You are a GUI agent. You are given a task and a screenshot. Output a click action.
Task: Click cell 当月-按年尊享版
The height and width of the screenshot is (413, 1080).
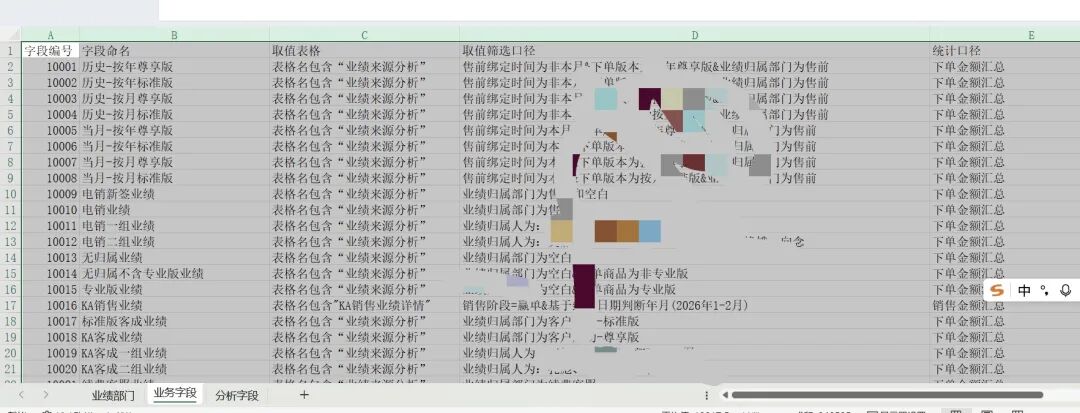[x=174, y=130]
